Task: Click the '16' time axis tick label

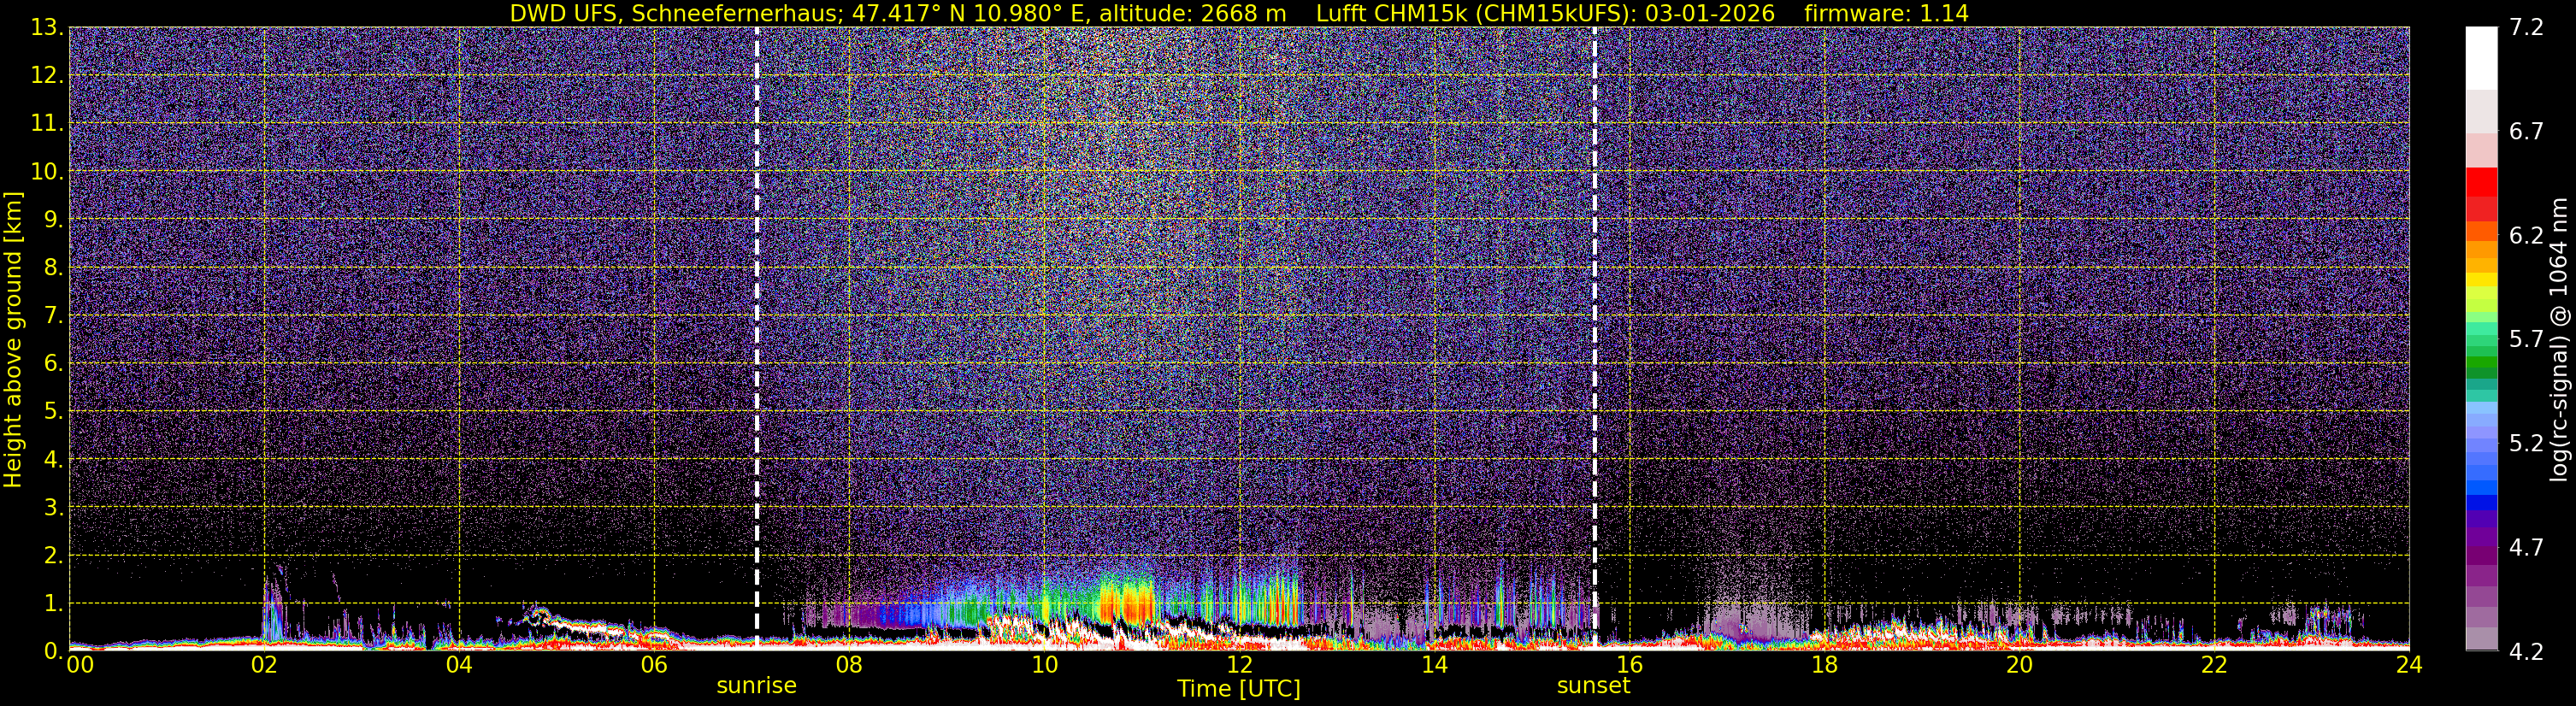Action: tap(1629, 664)
